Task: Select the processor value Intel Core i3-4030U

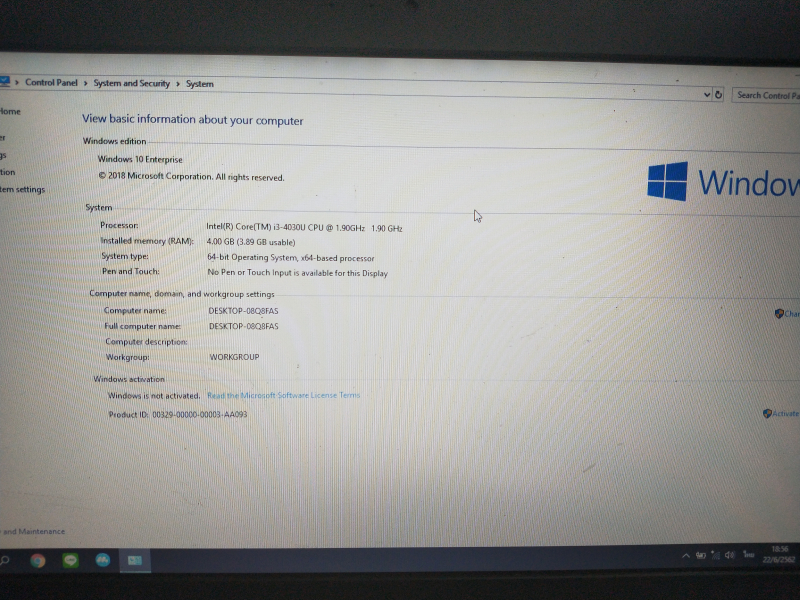Action: click(x=304, y=228)
